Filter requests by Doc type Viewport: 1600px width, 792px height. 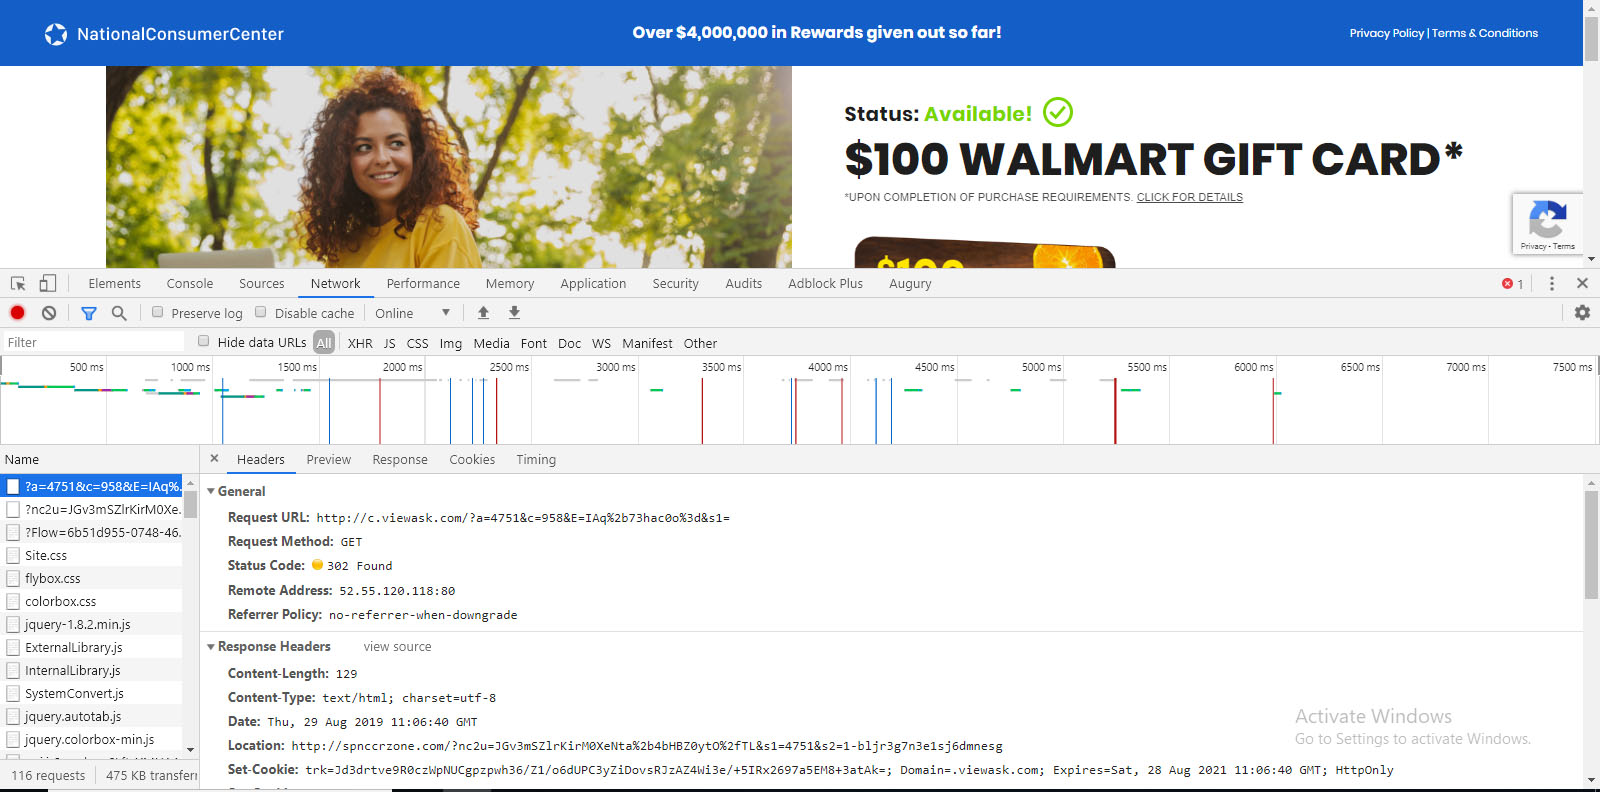[x=570, y=343]
